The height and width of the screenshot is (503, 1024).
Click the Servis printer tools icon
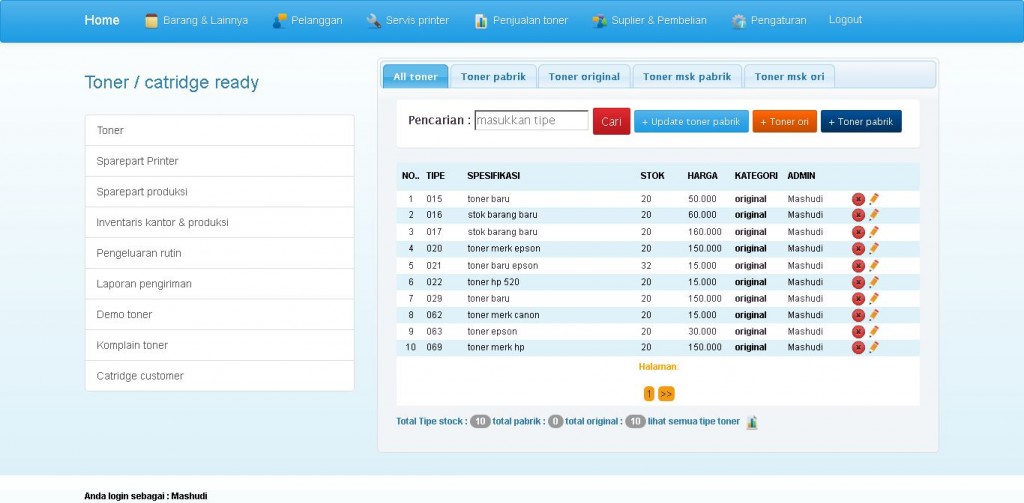pos(374,21)
